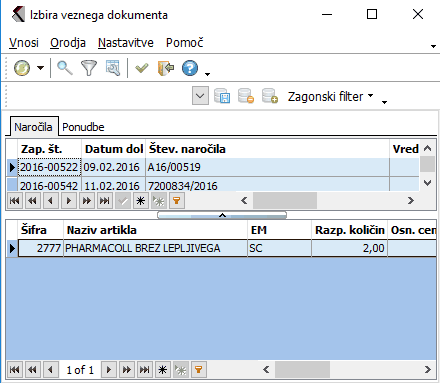Set bookmark asterisk in items navigator
The image size is (440, 383).
click(162, 369)
